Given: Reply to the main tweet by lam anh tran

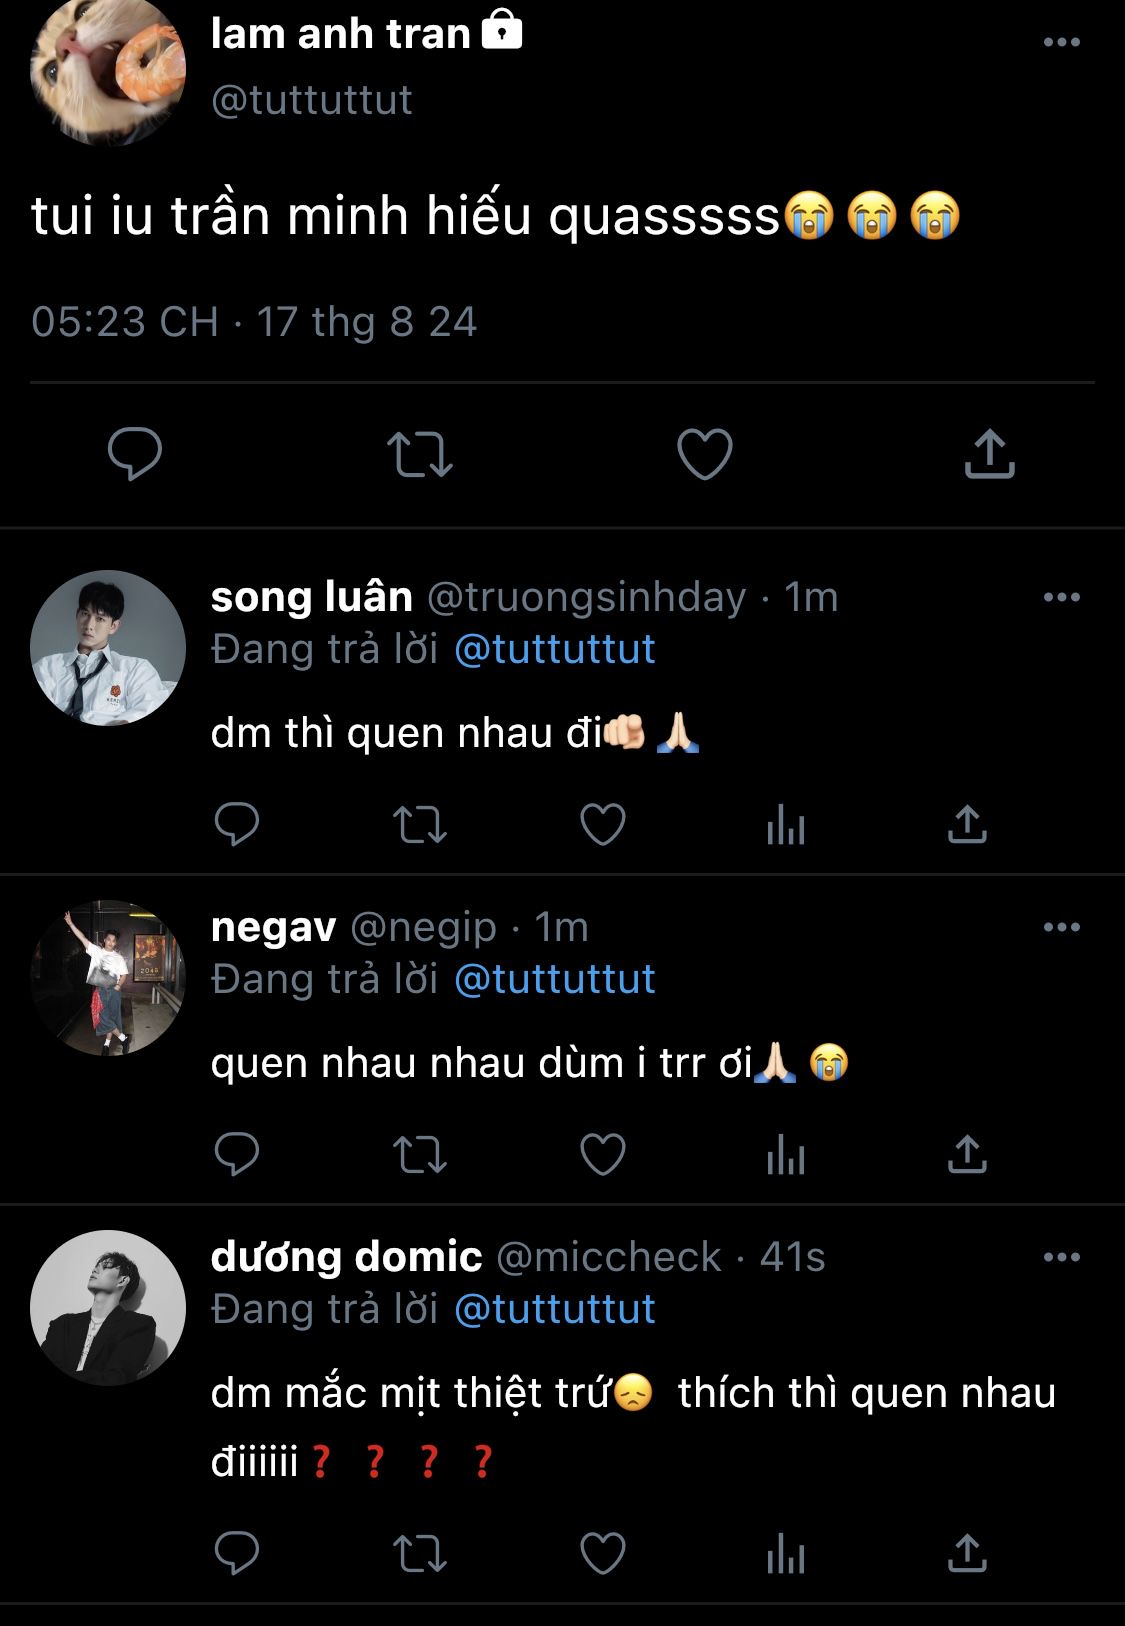Looking at the screenshot, I should [135, 454].
